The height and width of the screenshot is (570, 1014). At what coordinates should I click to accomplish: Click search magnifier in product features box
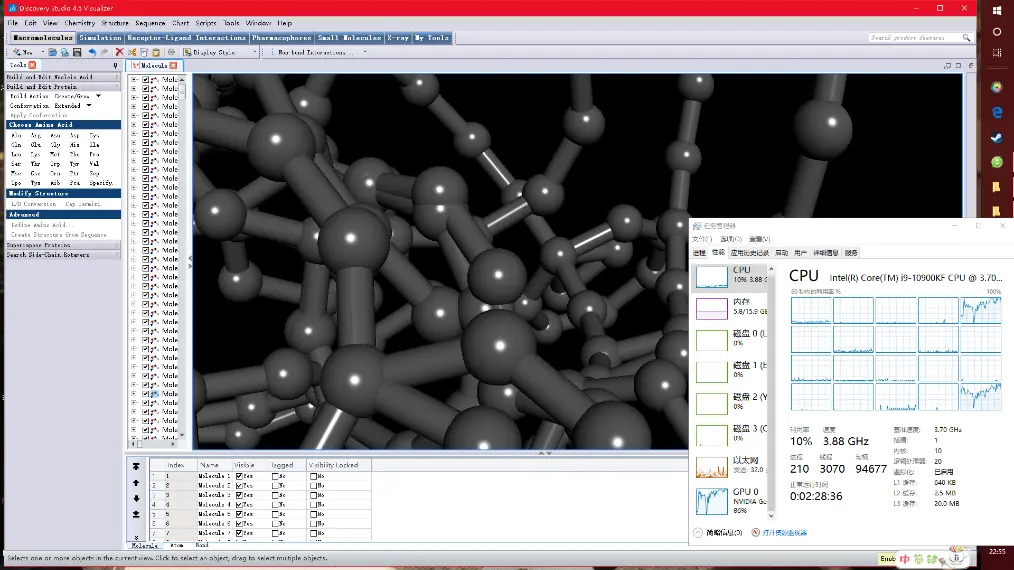pos(966,38)
